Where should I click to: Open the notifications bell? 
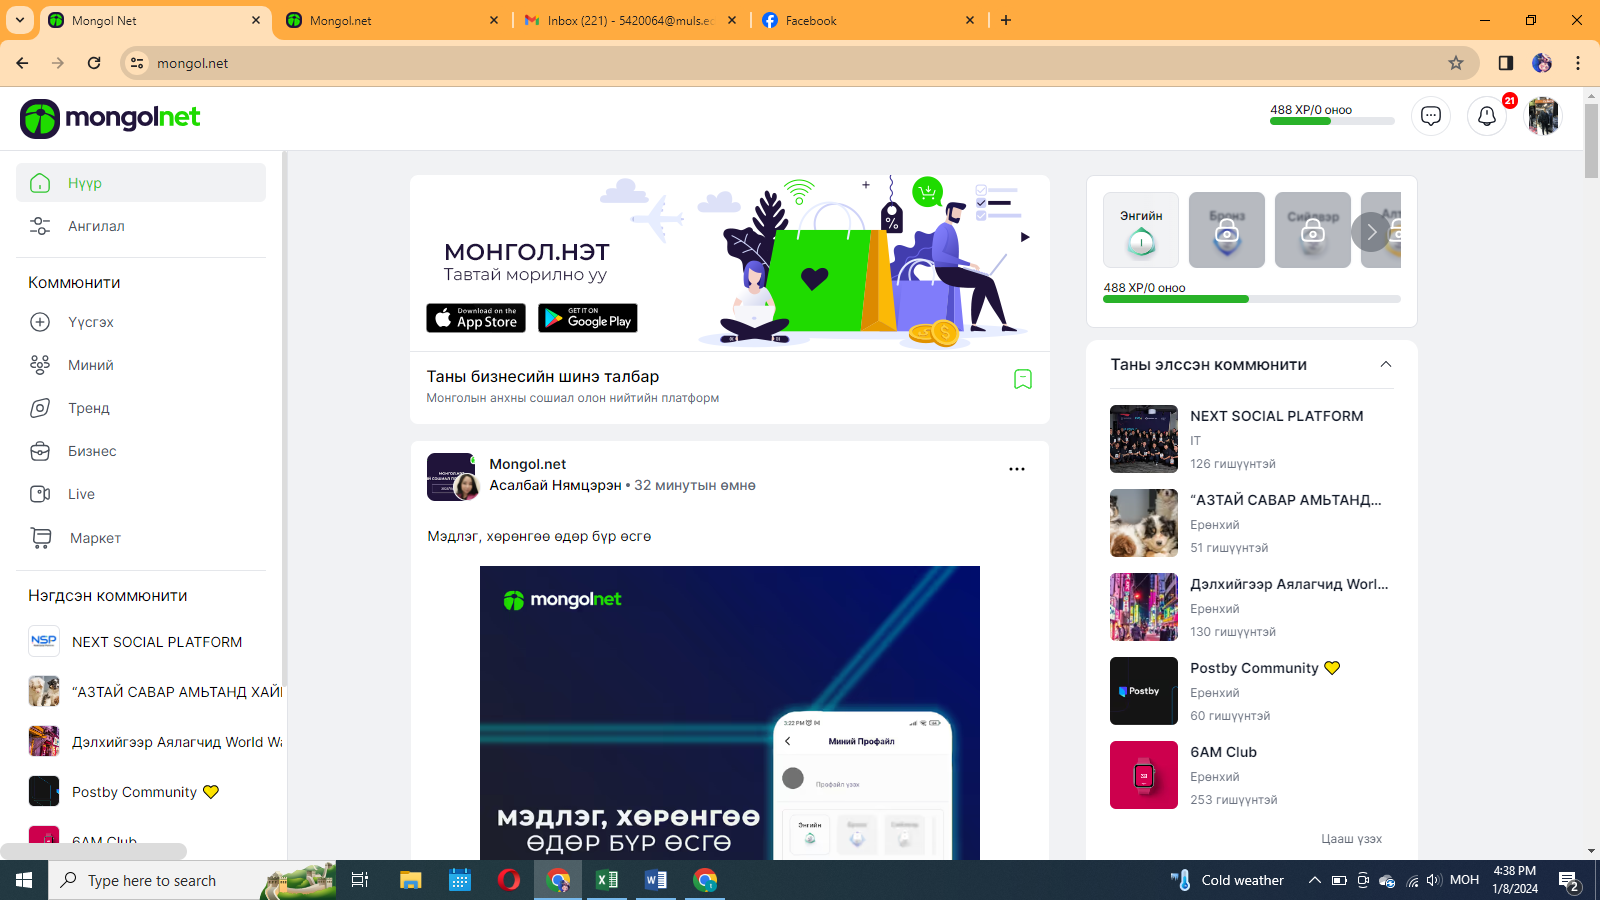[x=1486, y=116]
